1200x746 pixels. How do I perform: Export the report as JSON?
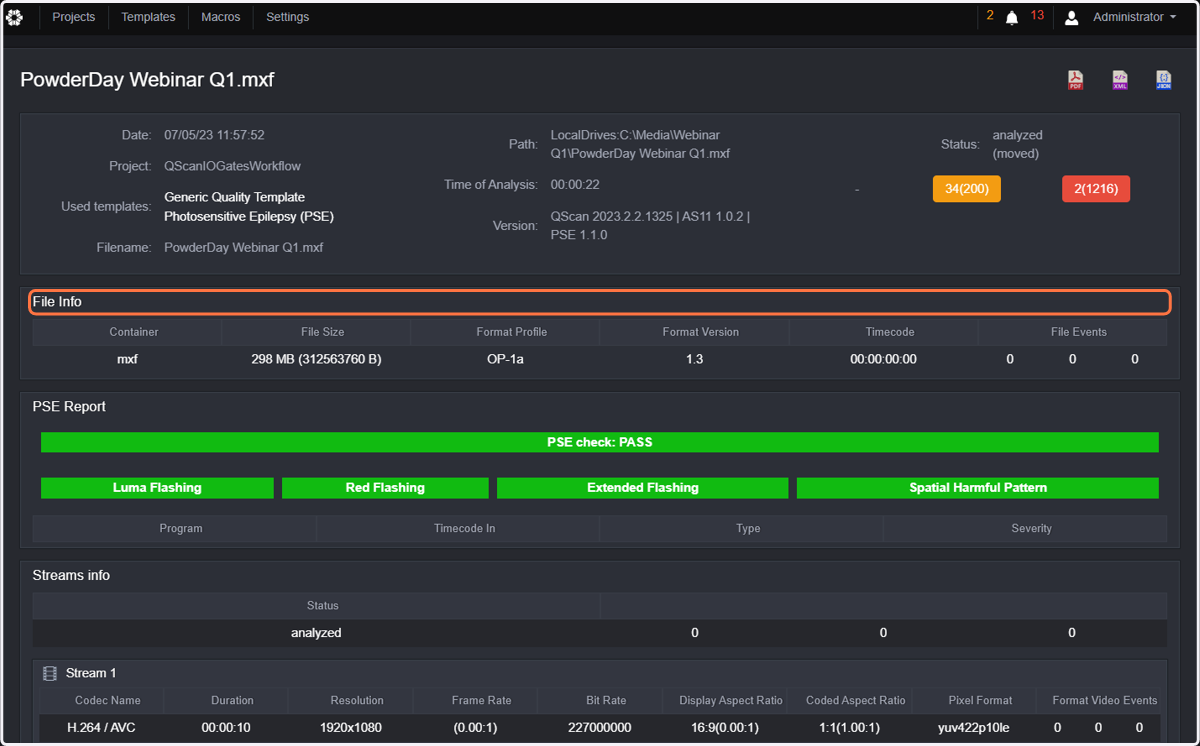(1163, 80)
